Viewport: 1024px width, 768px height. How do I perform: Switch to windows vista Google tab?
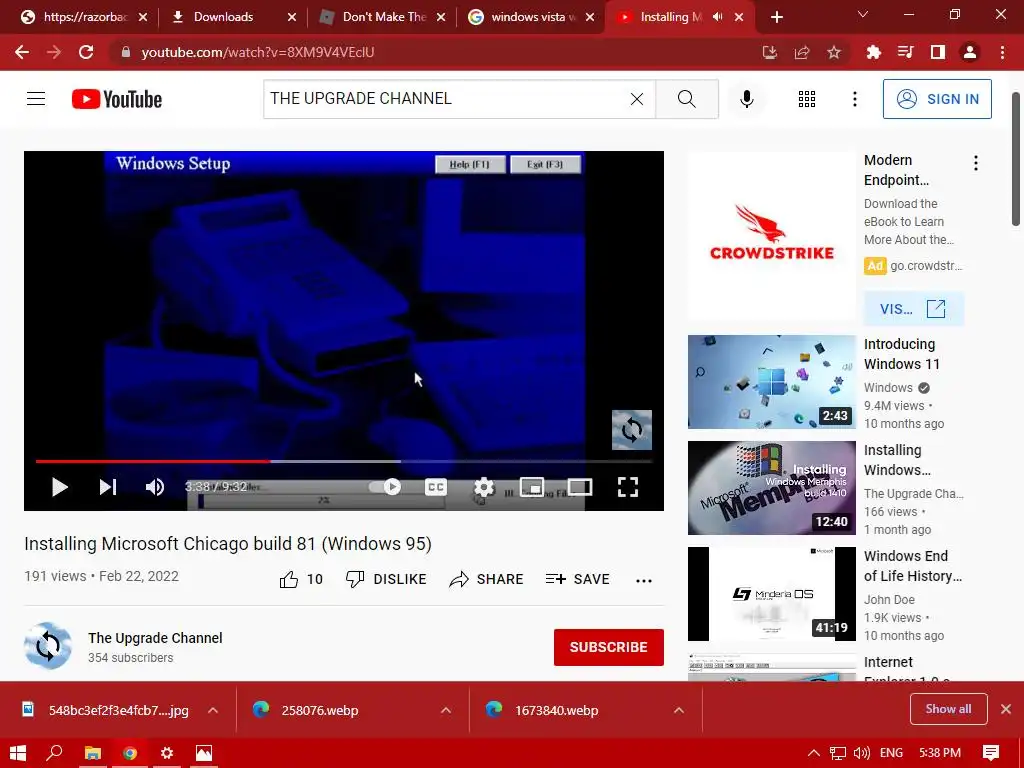coord(531,17)
